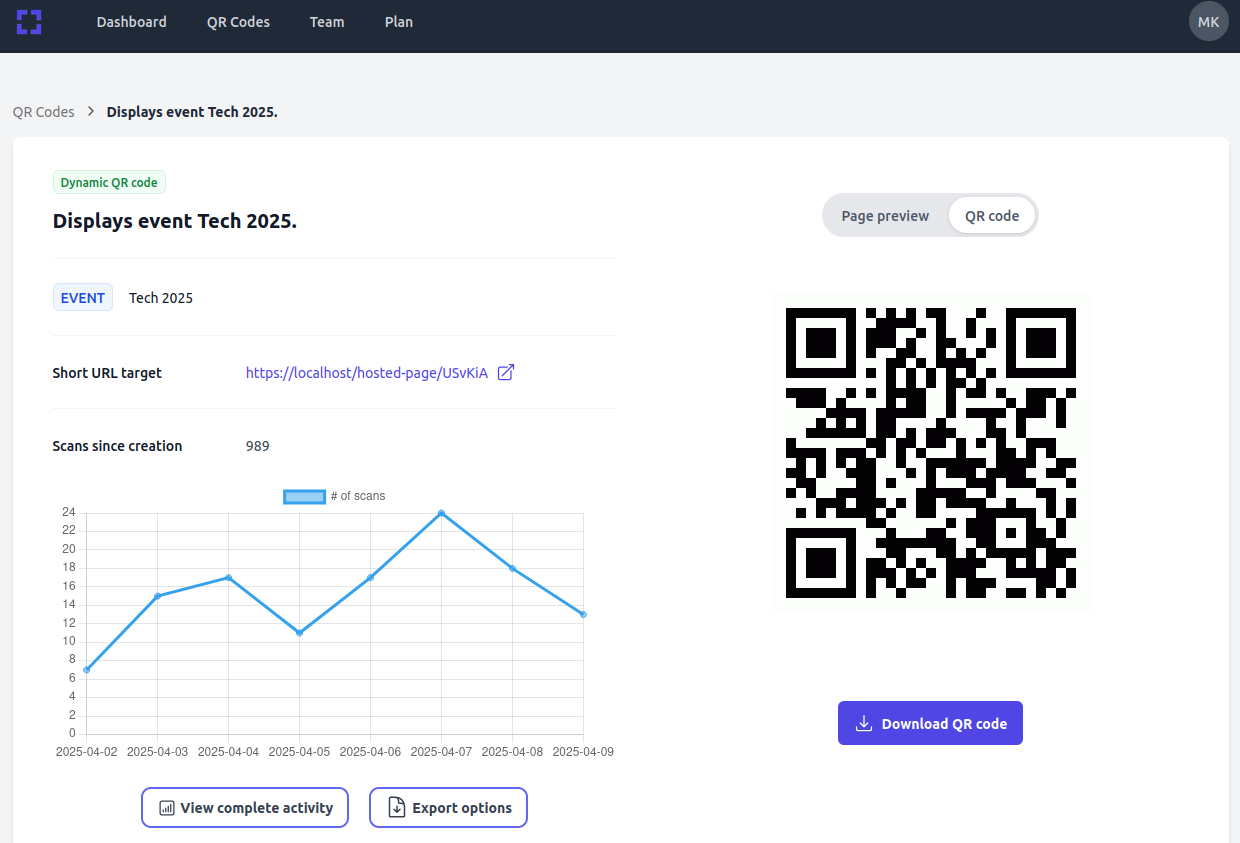
Task: Click the 'Displays event Tech 2025.' breadcrumb text
Action: pos(192,112)
